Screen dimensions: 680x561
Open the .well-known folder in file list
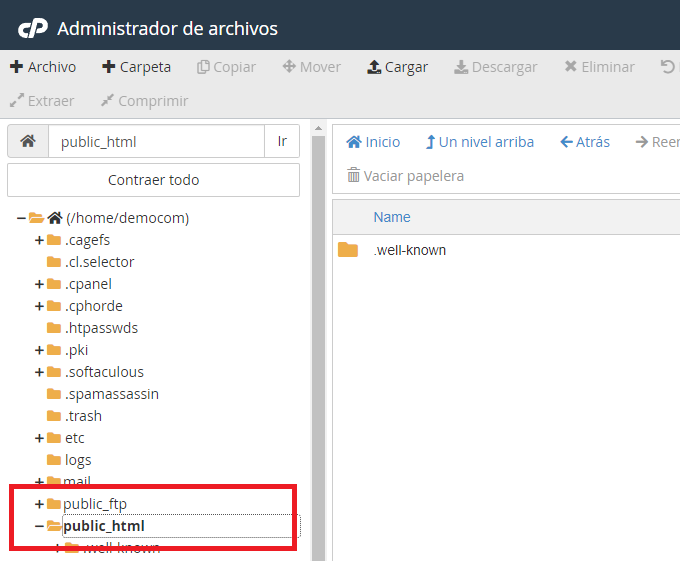[x=409, y=250]
